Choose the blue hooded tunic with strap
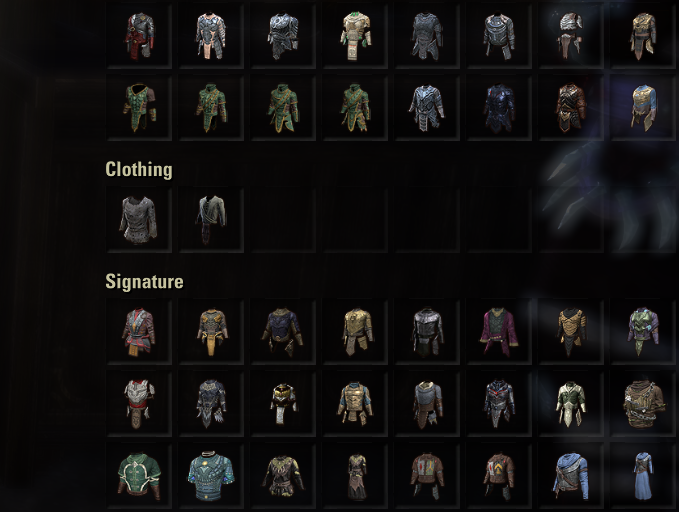Image resolution: width=679 pixels, height=512 pixels. [571, 475]
